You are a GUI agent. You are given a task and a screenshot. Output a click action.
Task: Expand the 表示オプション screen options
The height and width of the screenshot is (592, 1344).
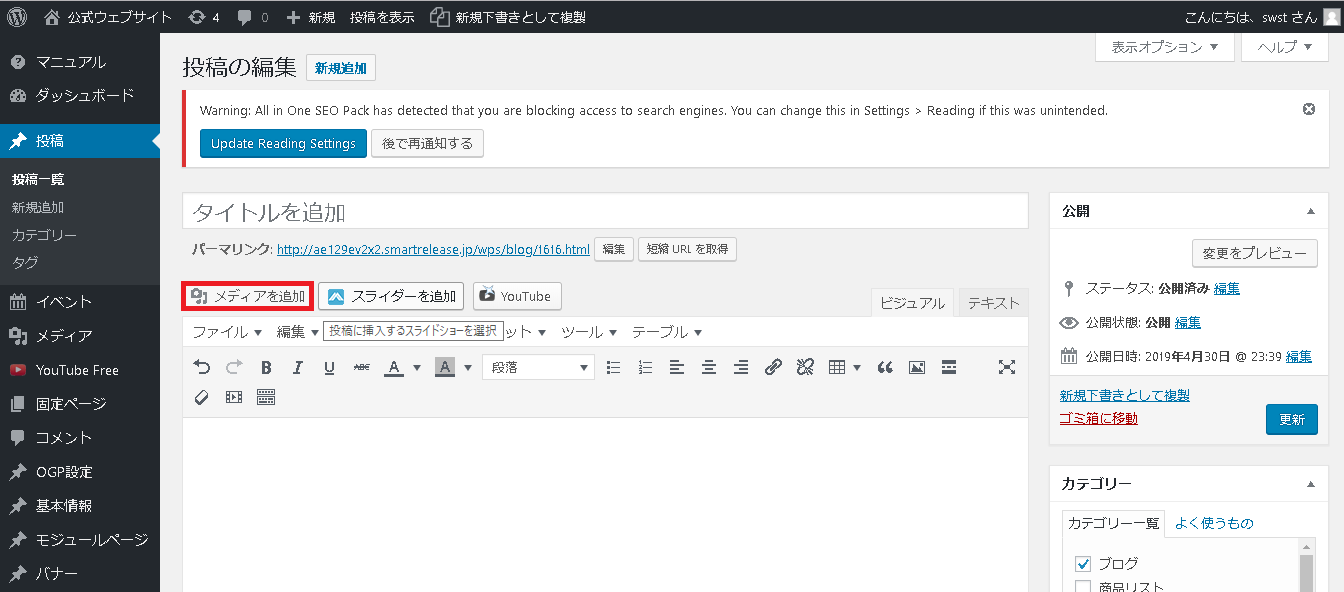click(1165, 47)
